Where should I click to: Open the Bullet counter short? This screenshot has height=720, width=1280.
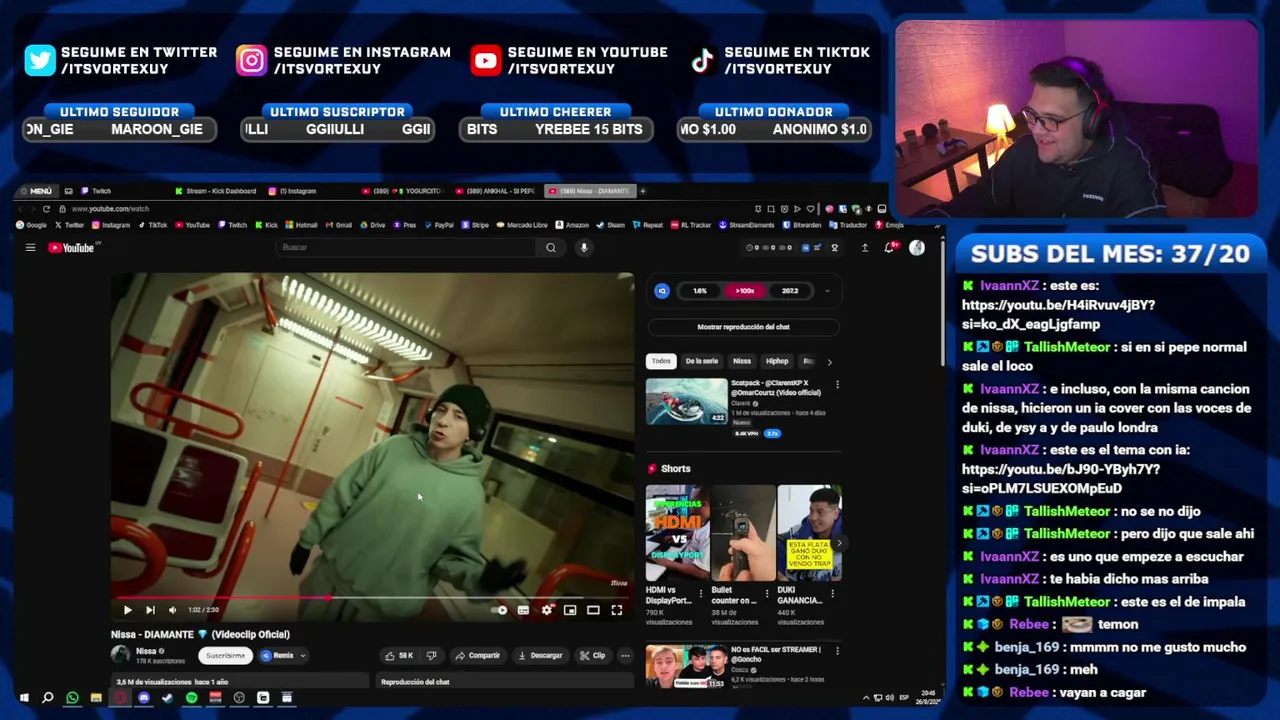coord(743,533)
